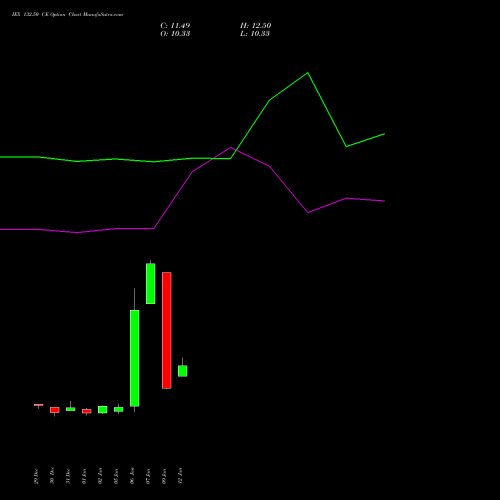500x500 pixels.
Task: Click the peak of the green indicator line
Action: coord(308,73)
